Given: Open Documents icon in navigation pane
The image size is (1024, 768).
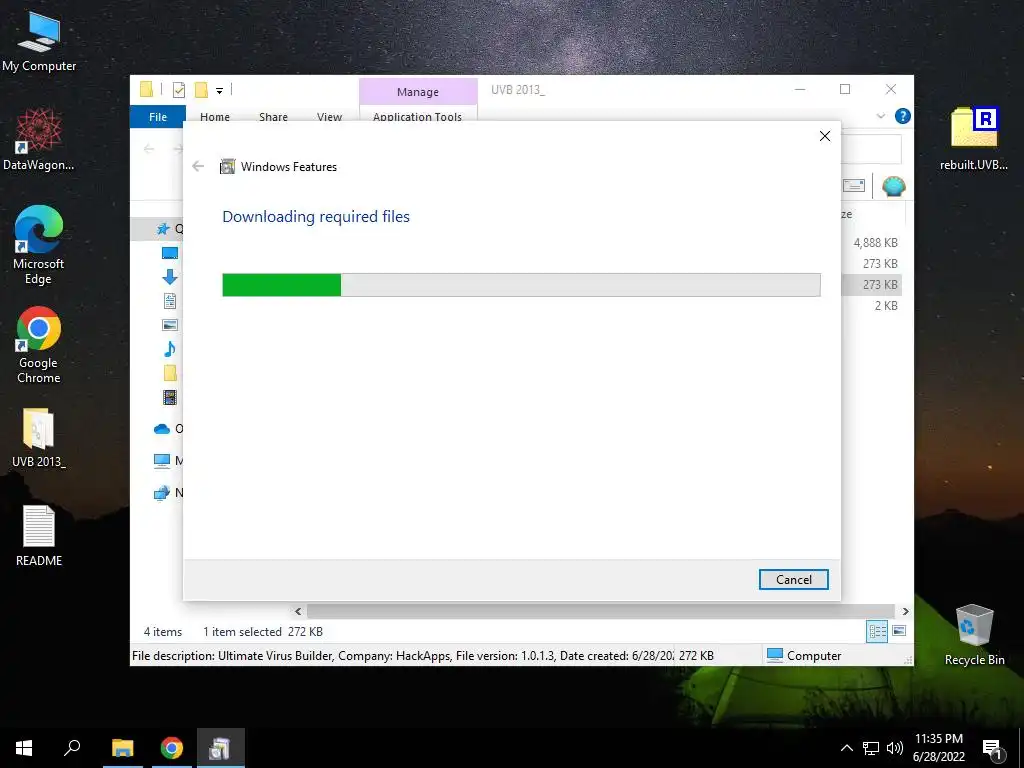Looking at the screenshot, I should 170,301.
